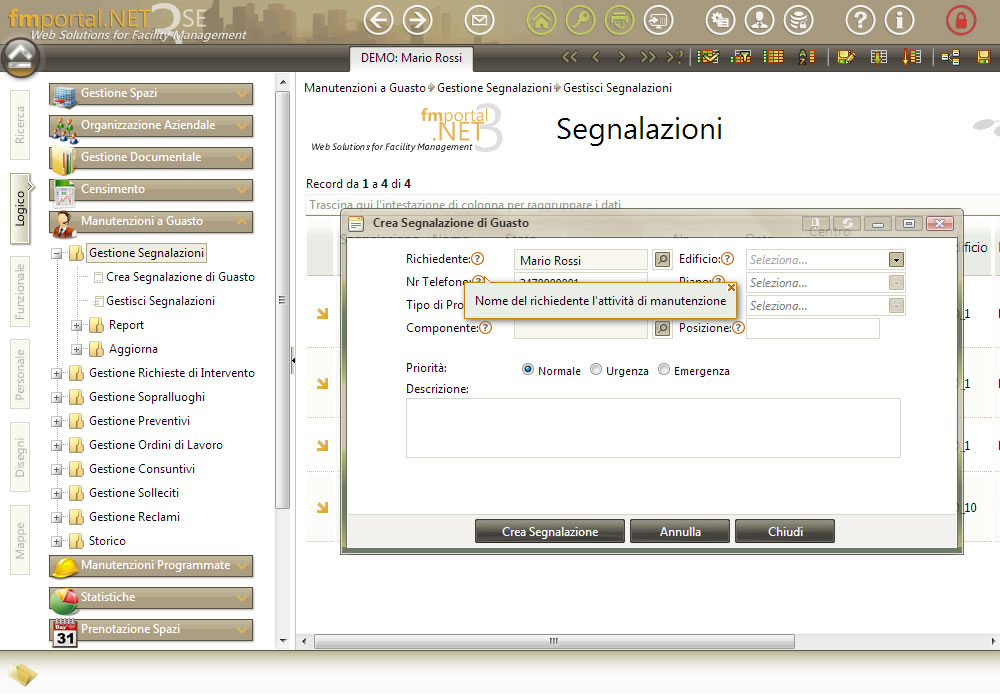Select the Emergenza priority option
The image size is (1000, 700).
pos(663,370)
